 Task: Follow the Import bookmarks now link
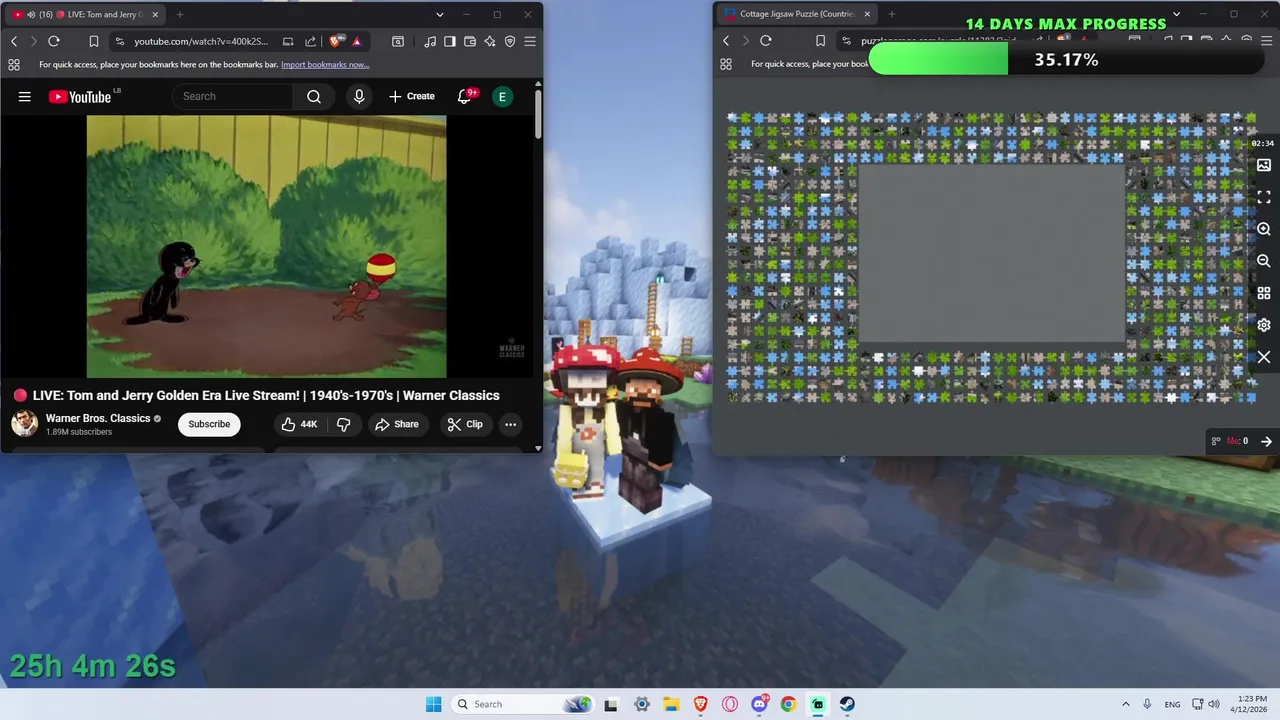[x=325, y=65]
